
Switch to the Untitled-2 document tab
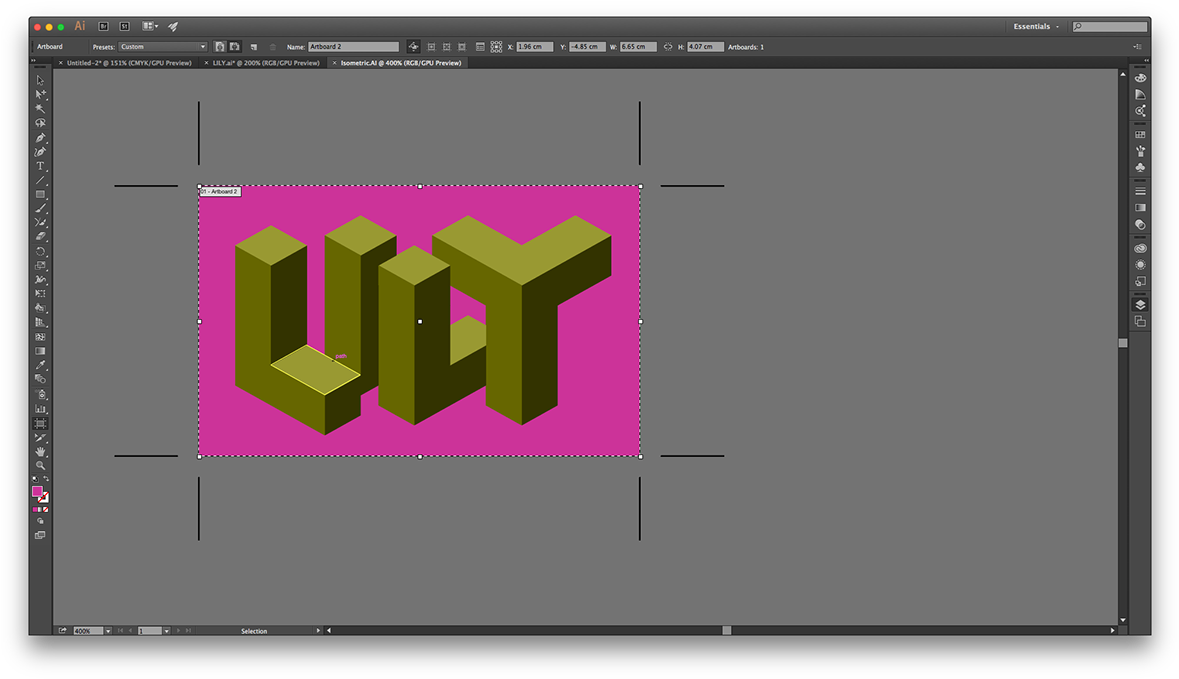click(128, 63)
